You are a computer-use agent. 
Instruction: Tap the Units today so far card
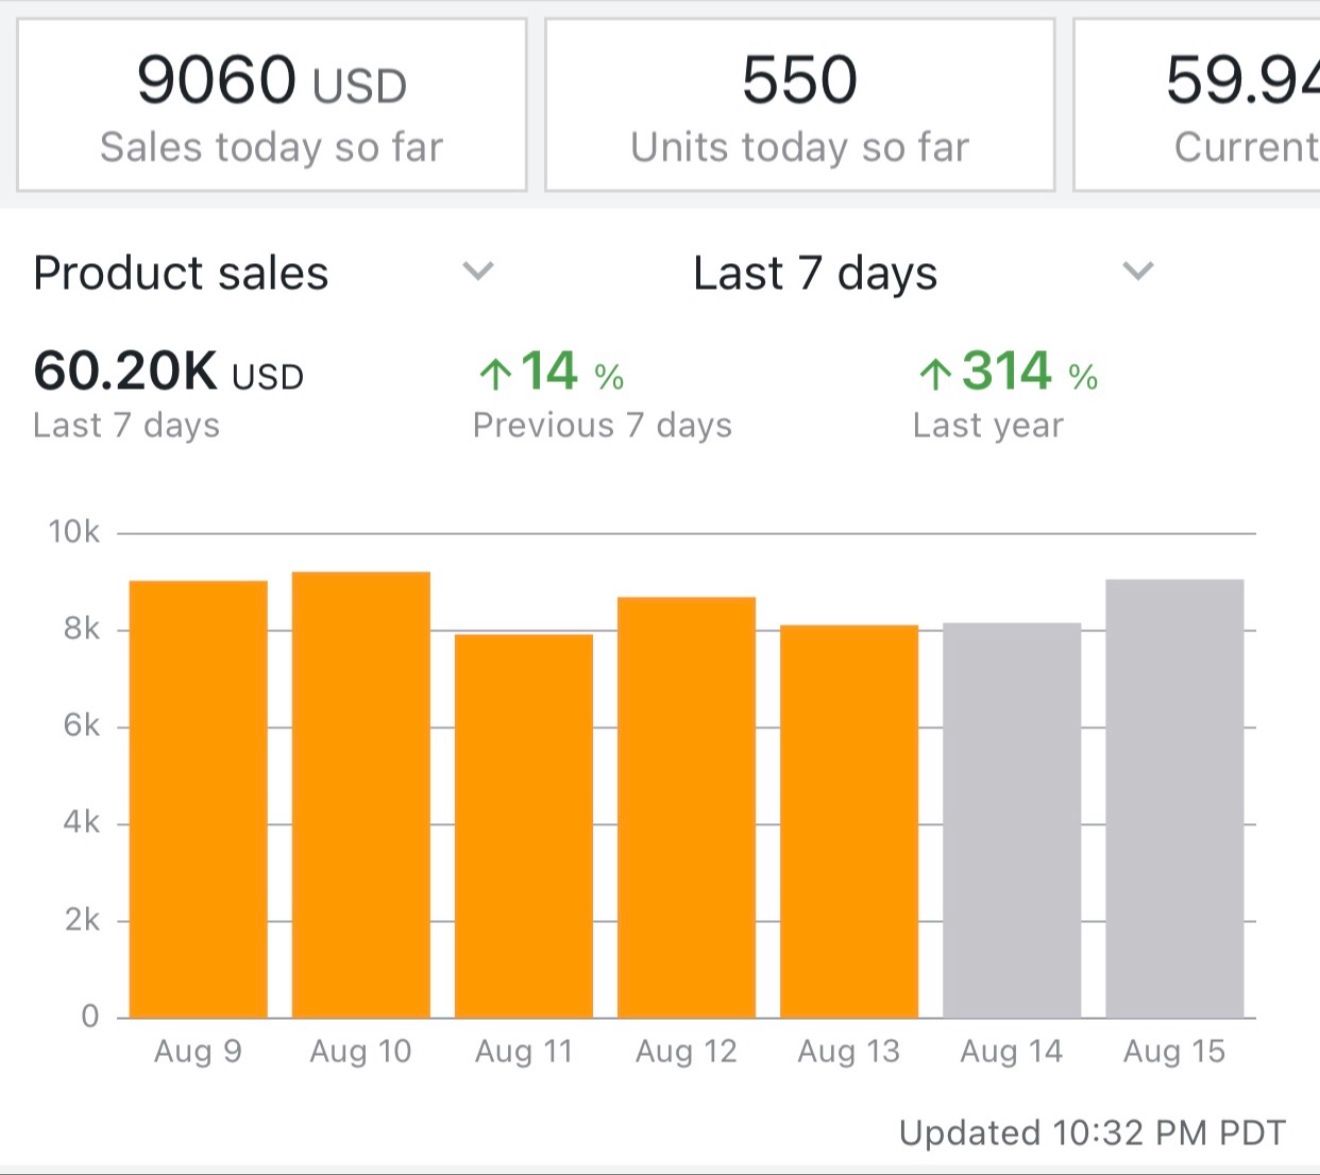click(x=799, y=105)
